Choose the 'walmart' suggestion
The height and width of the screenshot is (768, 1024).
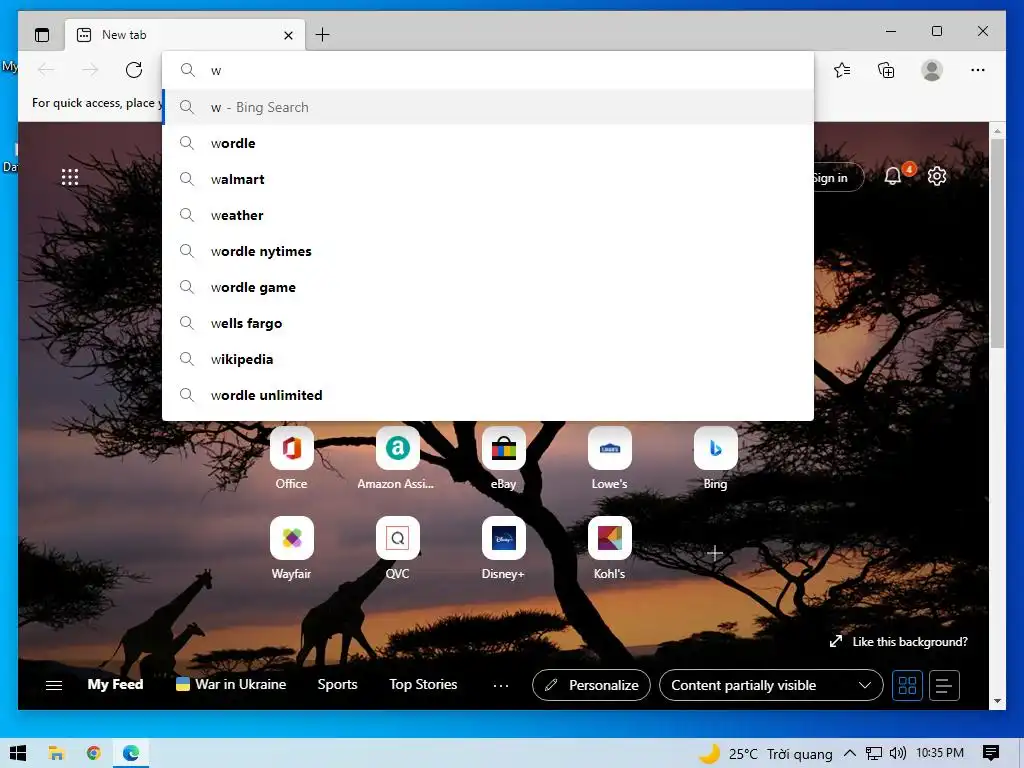pos(488,179)
